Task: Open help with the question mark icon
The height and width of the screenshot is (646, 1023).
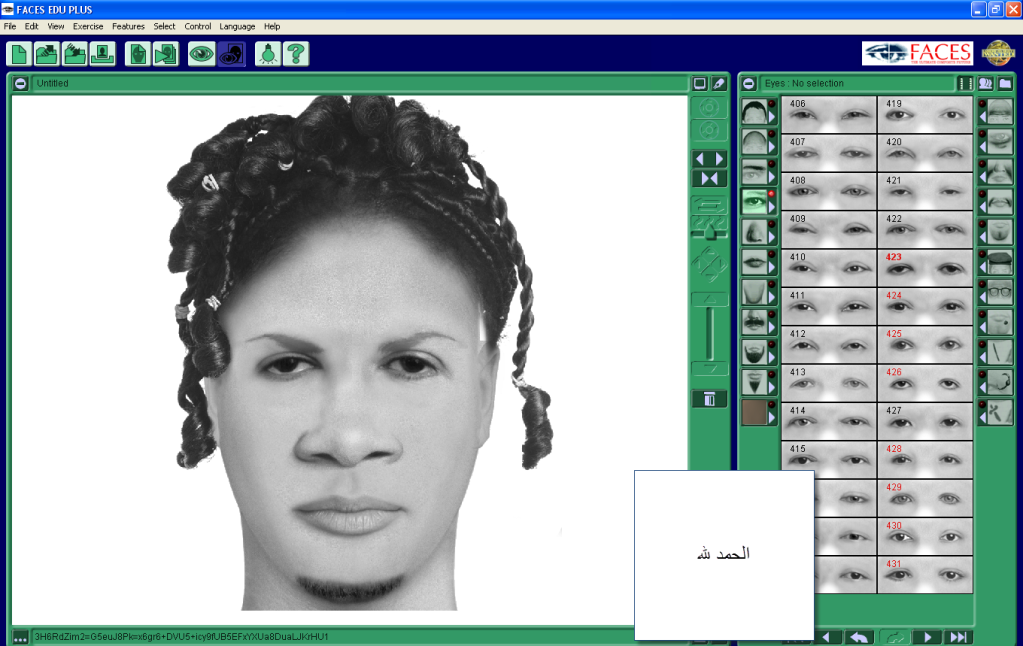Action: tap(296, 54)
